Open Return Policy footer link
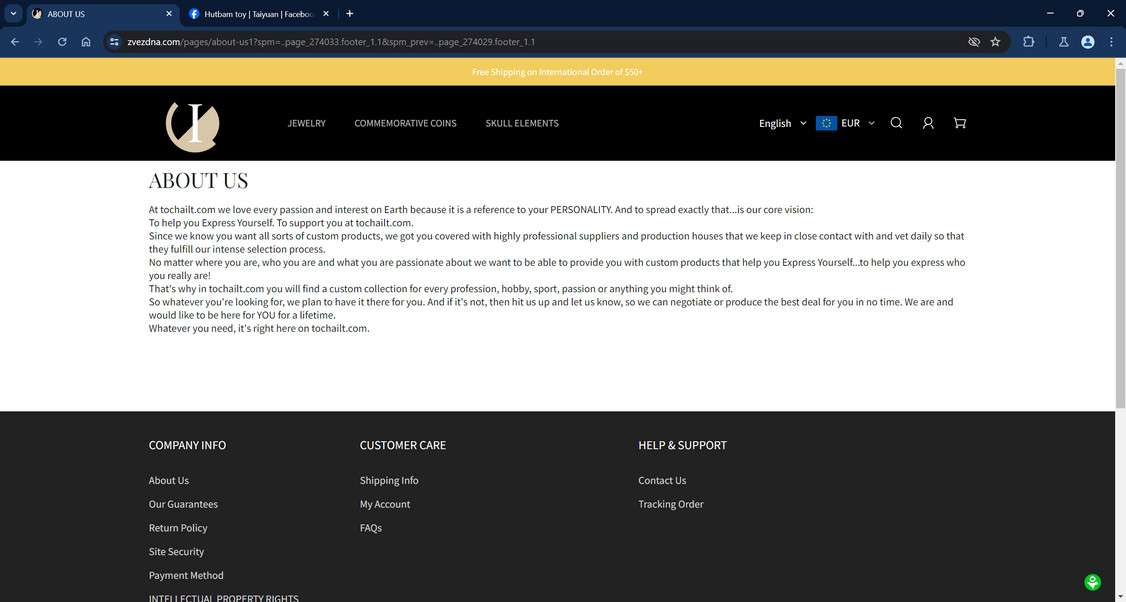Viewport: 1126px width, 602px height. [178, 527]
